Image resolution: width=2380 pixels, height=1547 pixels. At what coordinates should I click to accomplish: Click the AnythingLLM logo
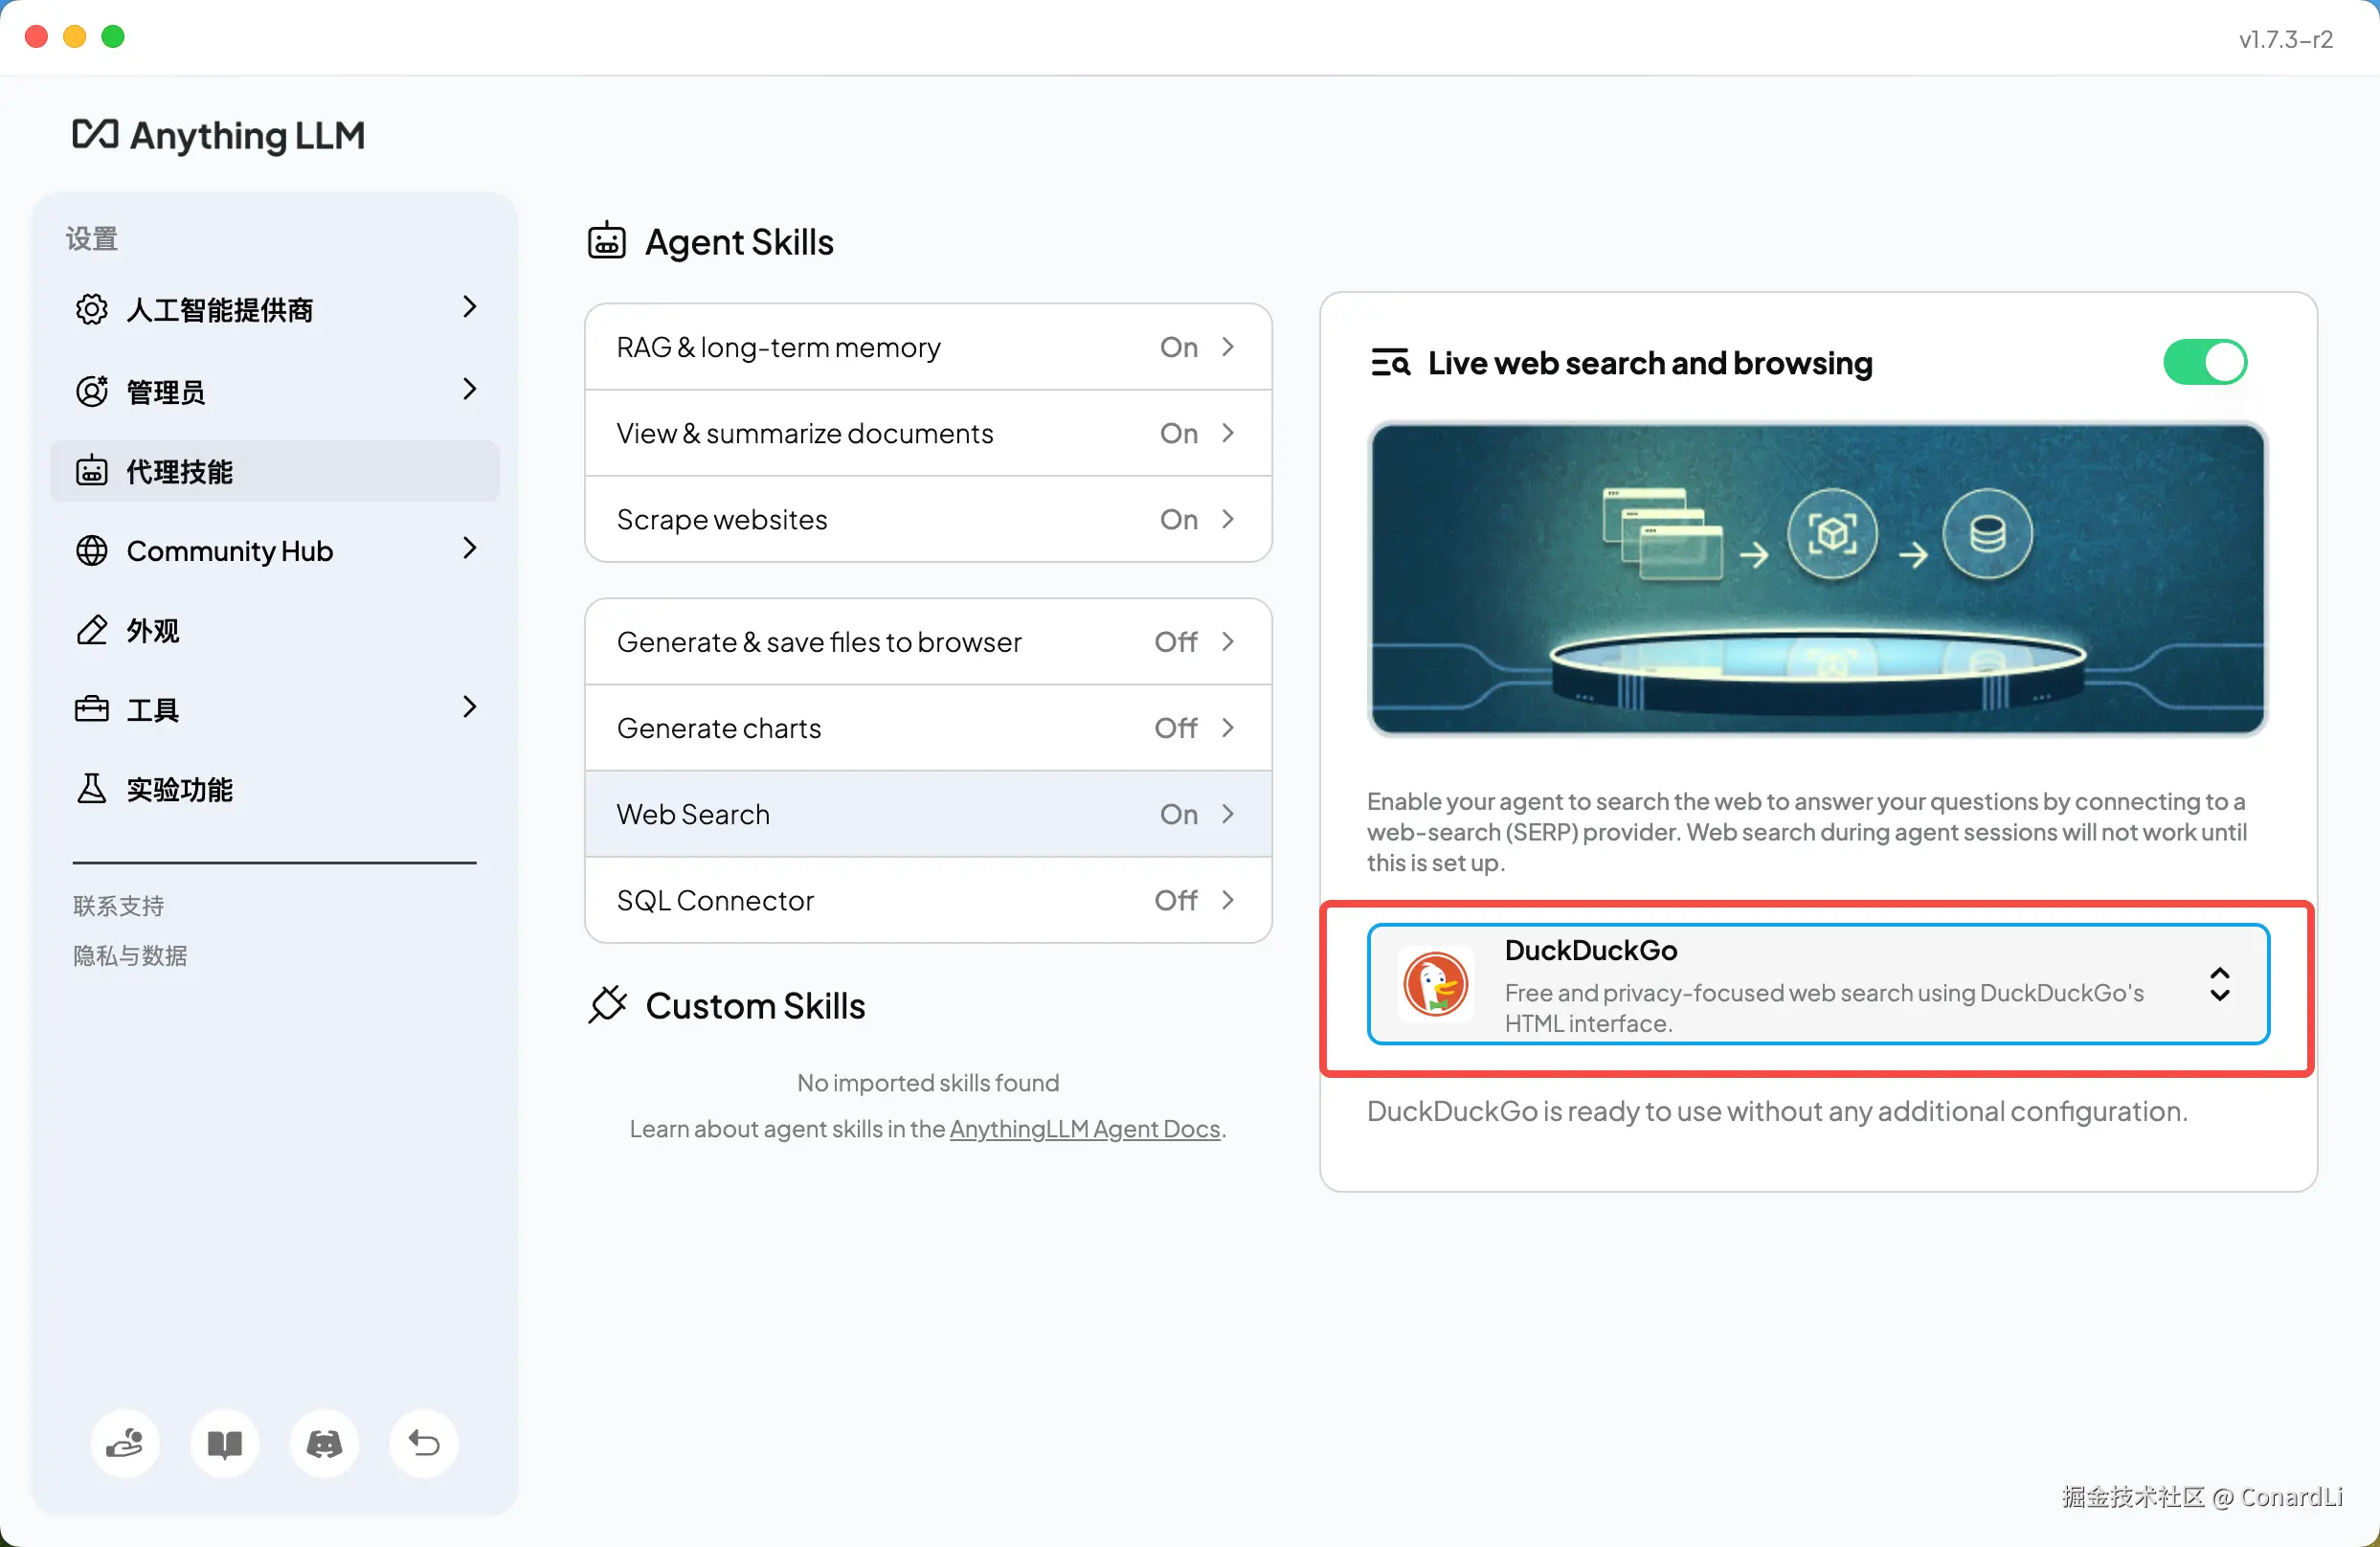[219, 135]
